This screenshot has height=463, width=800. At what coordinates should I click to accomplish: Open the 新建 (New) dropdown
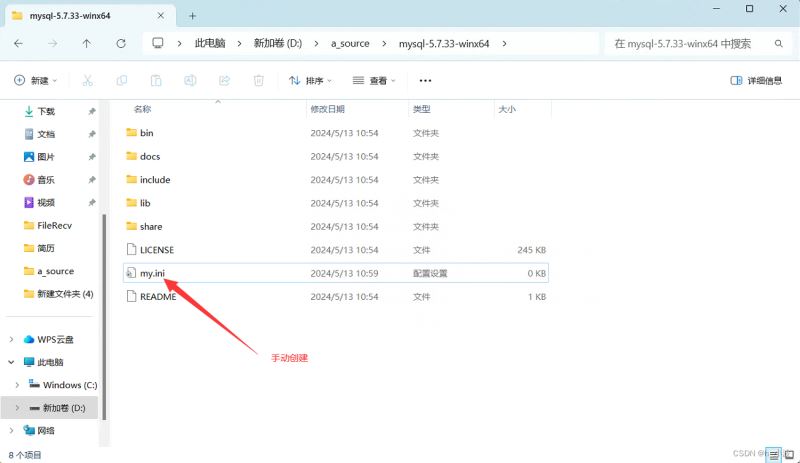pos(36,80)
